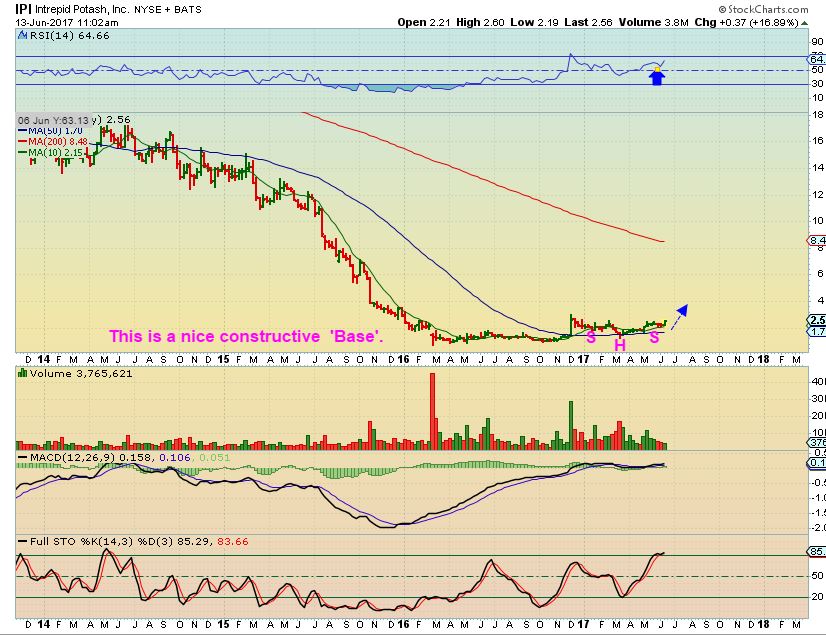Click year 14 on the stochastic-panel time axis

[44, 624]
